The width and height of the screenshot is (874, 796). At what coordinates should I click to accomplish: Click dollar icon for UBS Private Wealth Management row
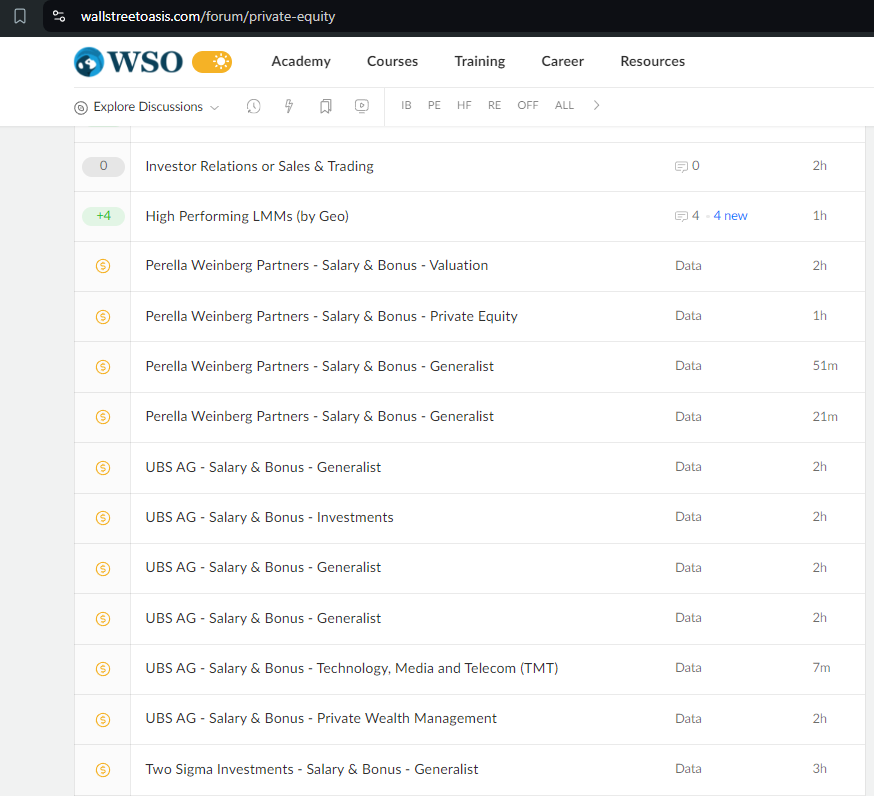pyautogui.click(x=103, y=720)
